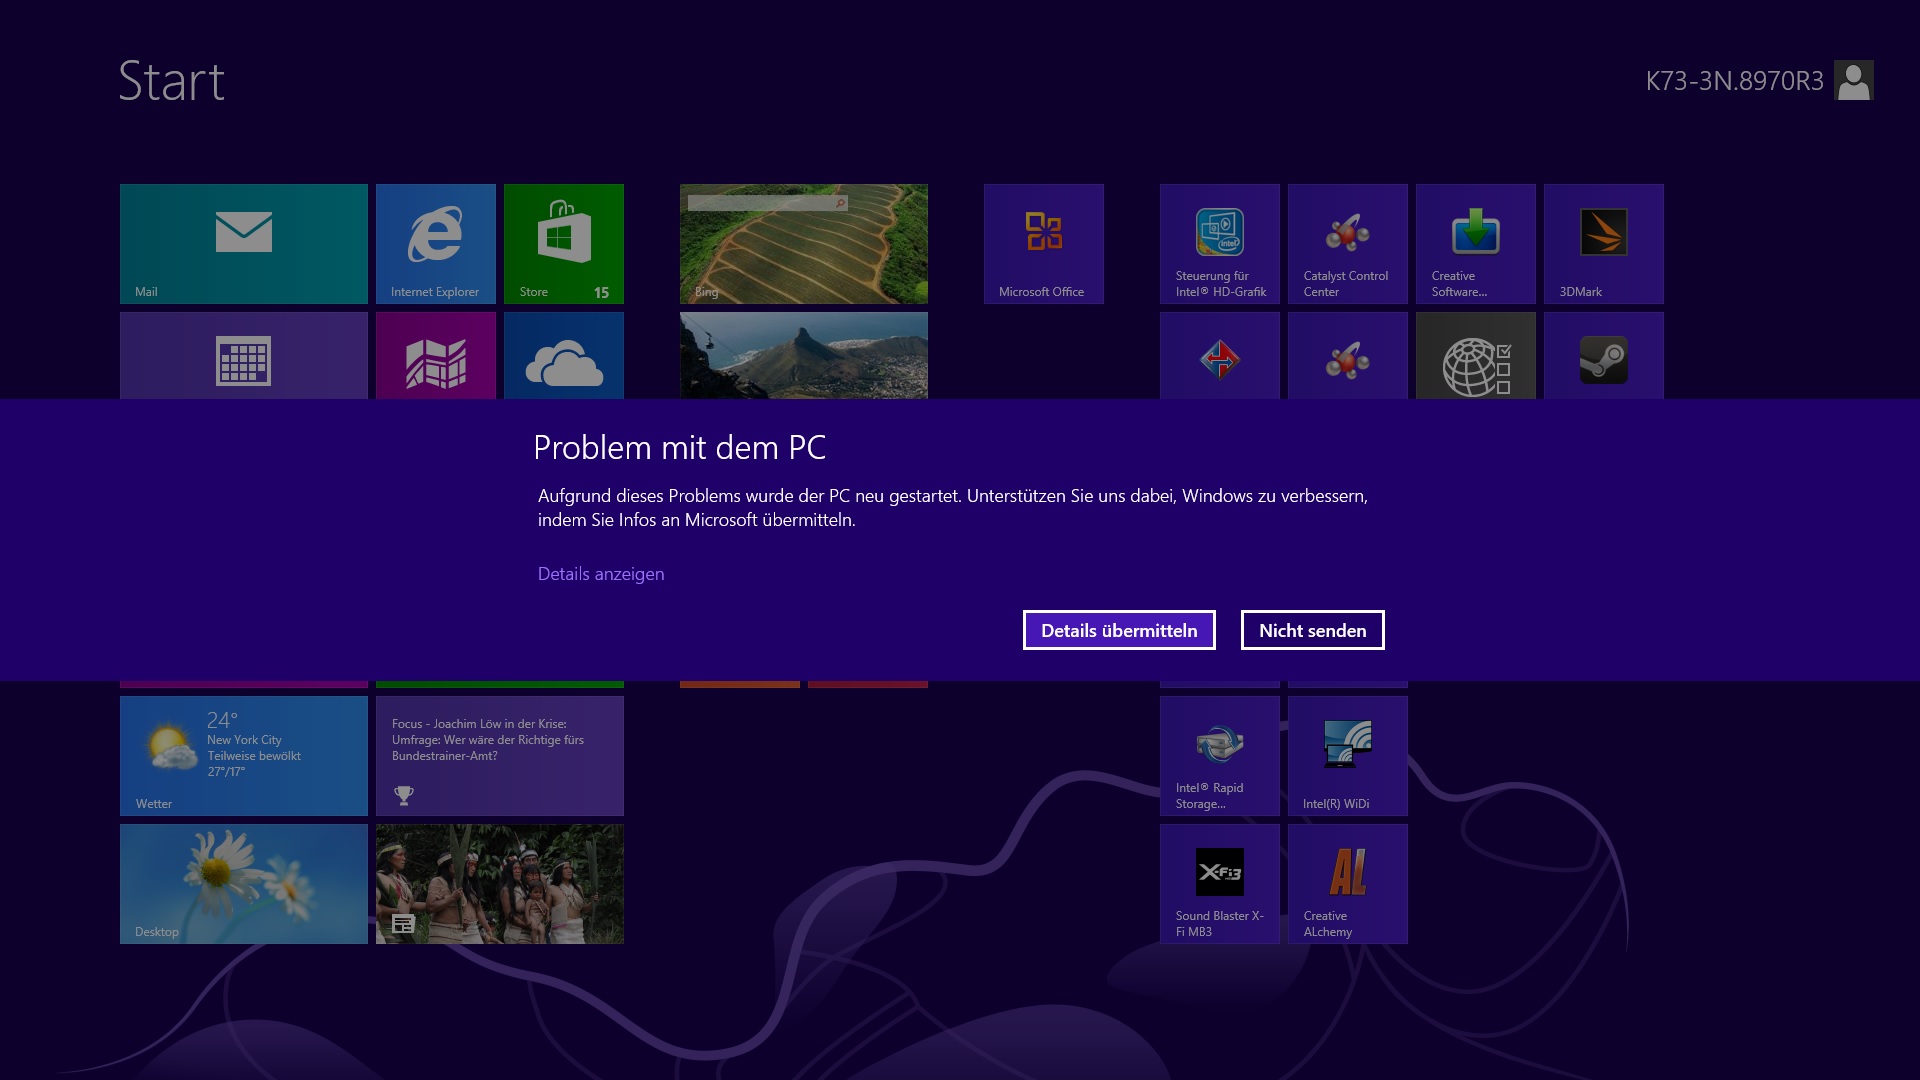1920x1080 pixels.
Task: Open the Store tile
Action: click(563, 243)
